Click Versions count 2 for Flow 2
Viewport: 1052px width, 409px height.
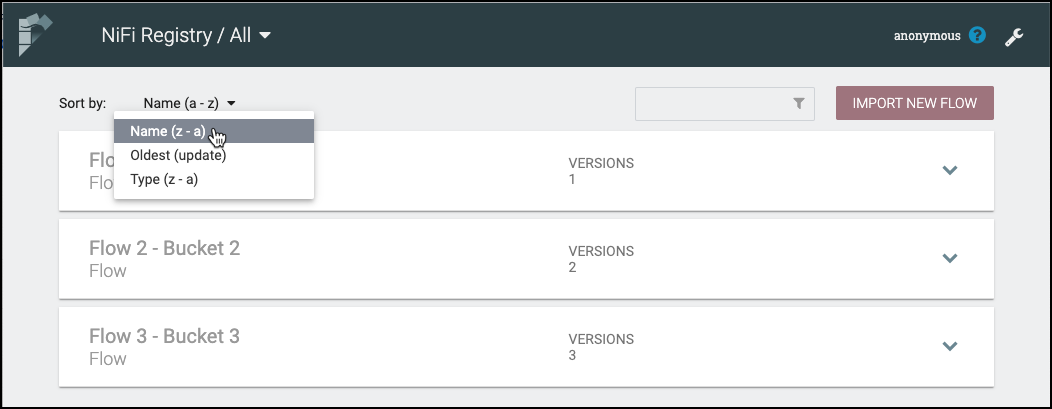[573, 268]
